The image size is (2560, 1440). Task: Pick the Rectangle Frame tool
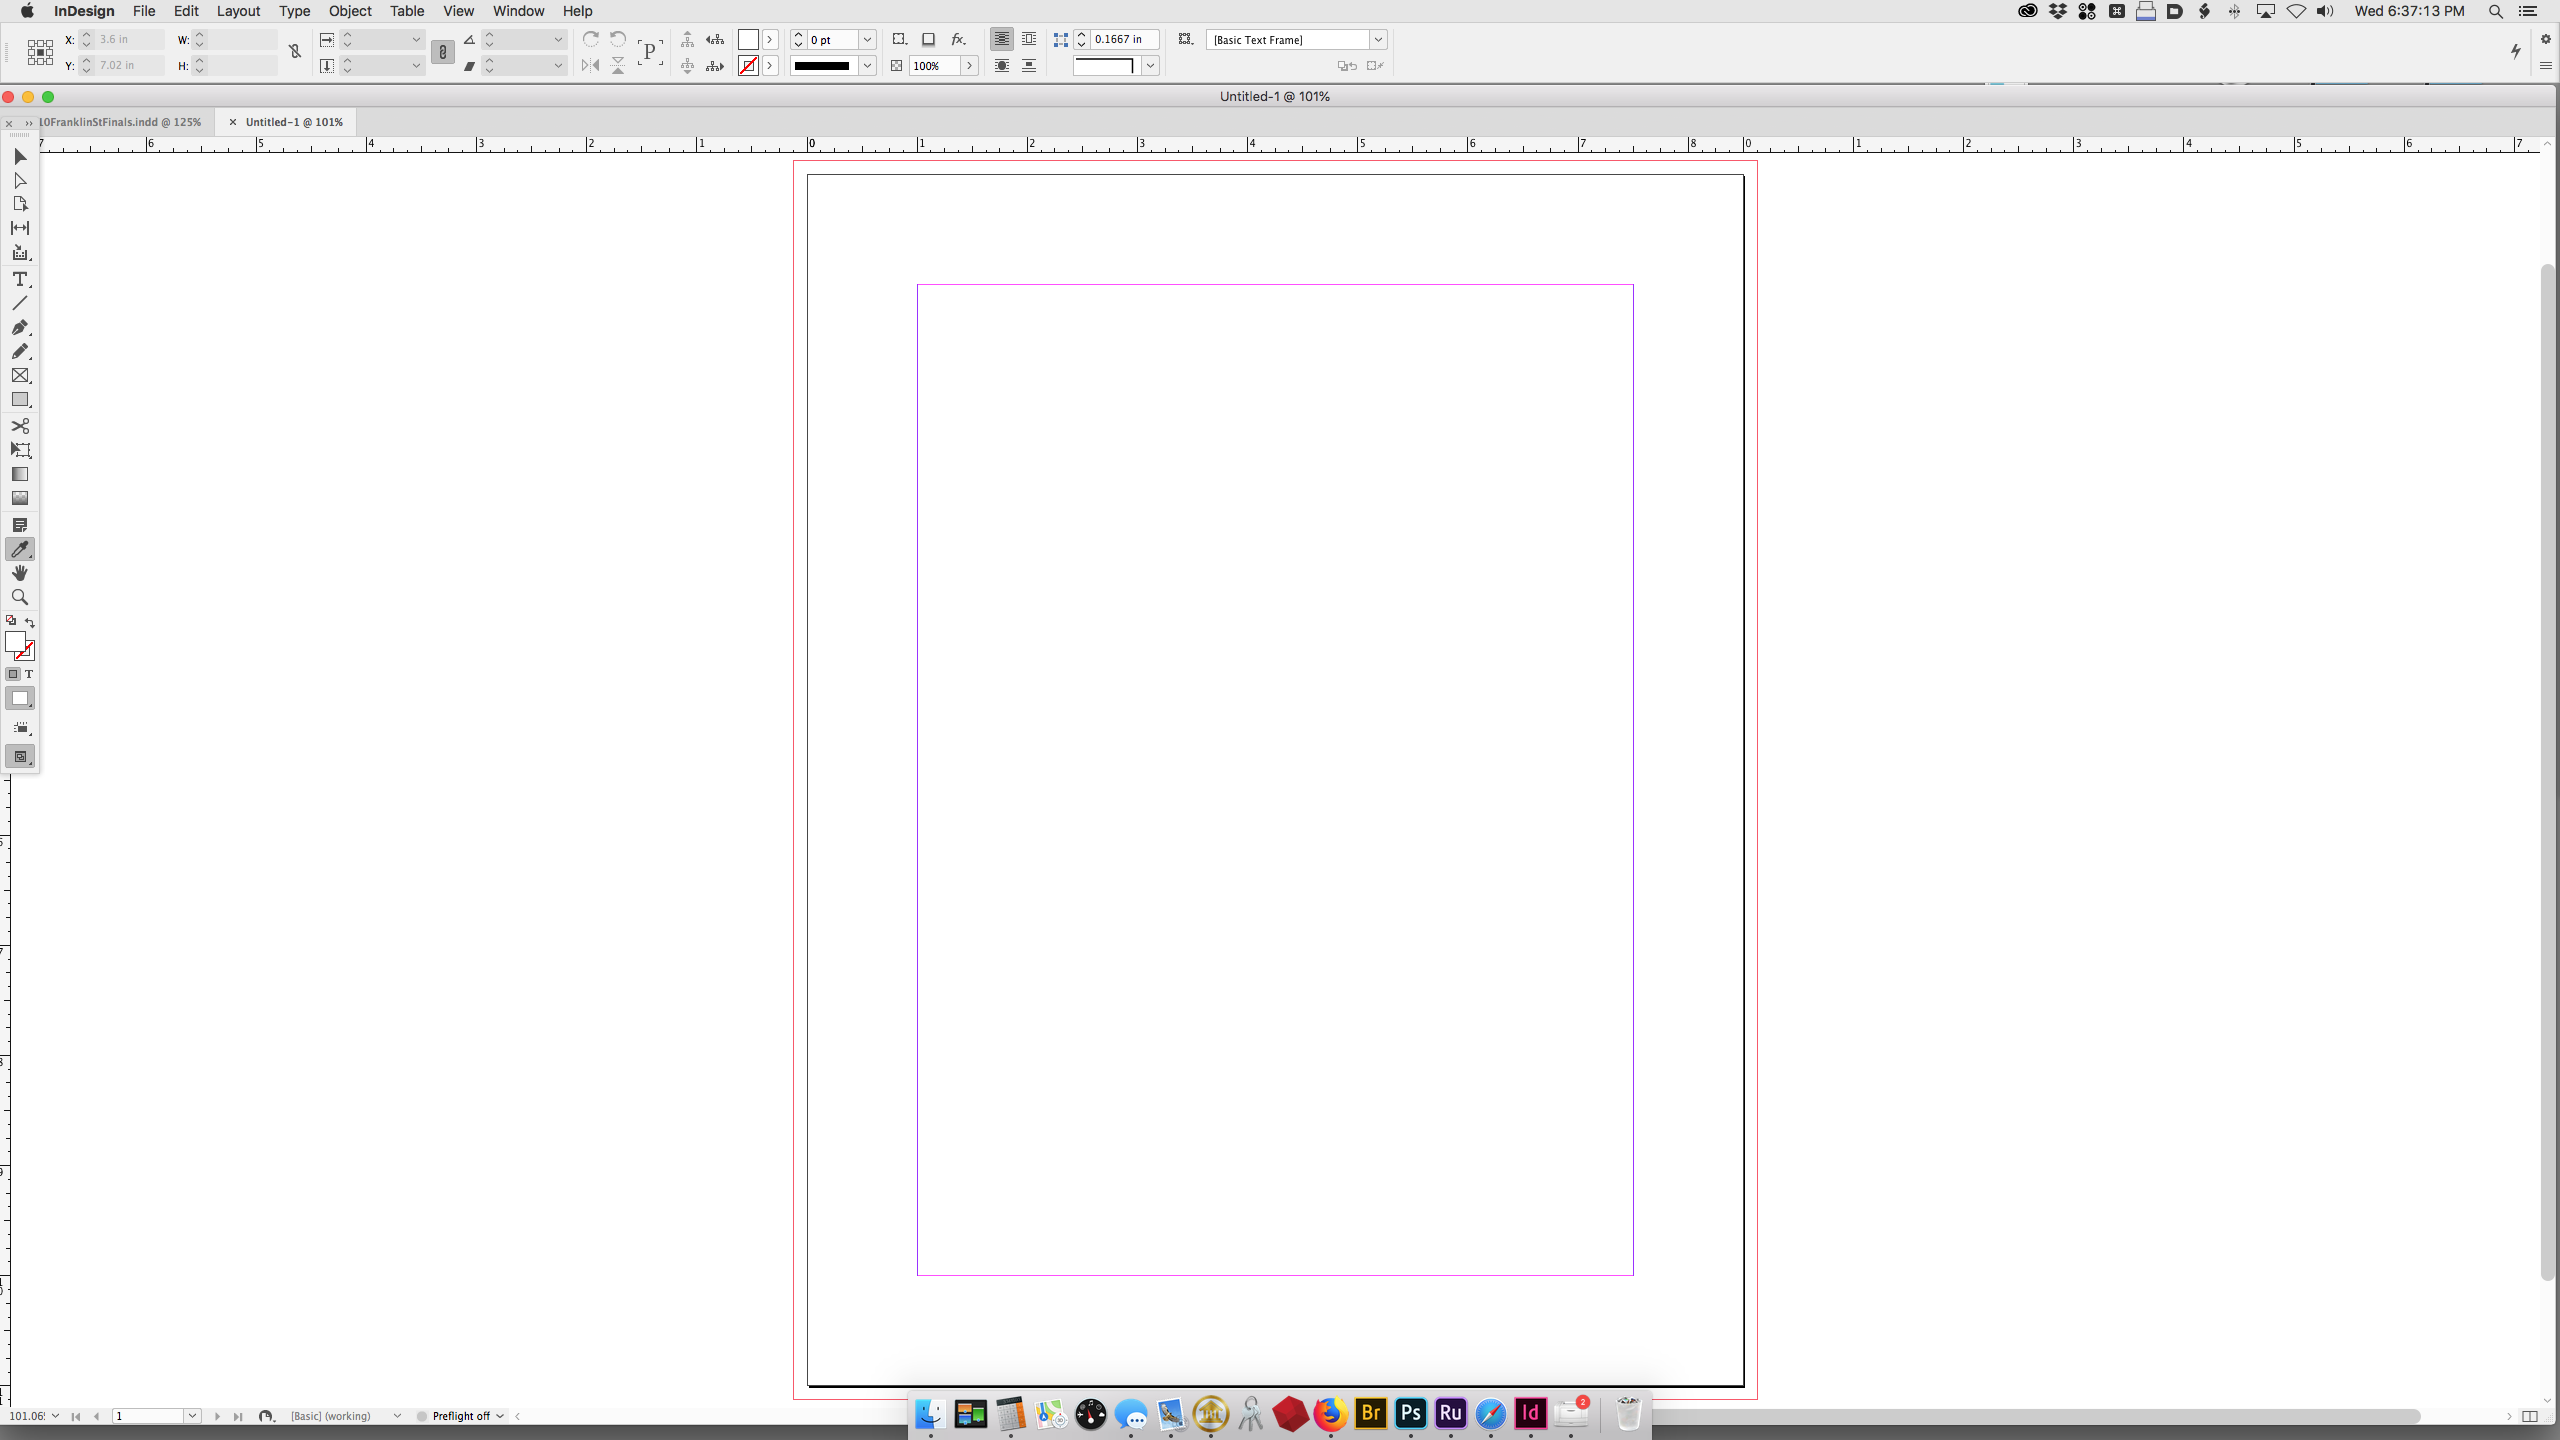pyautogui.click(x=20, y=376)
